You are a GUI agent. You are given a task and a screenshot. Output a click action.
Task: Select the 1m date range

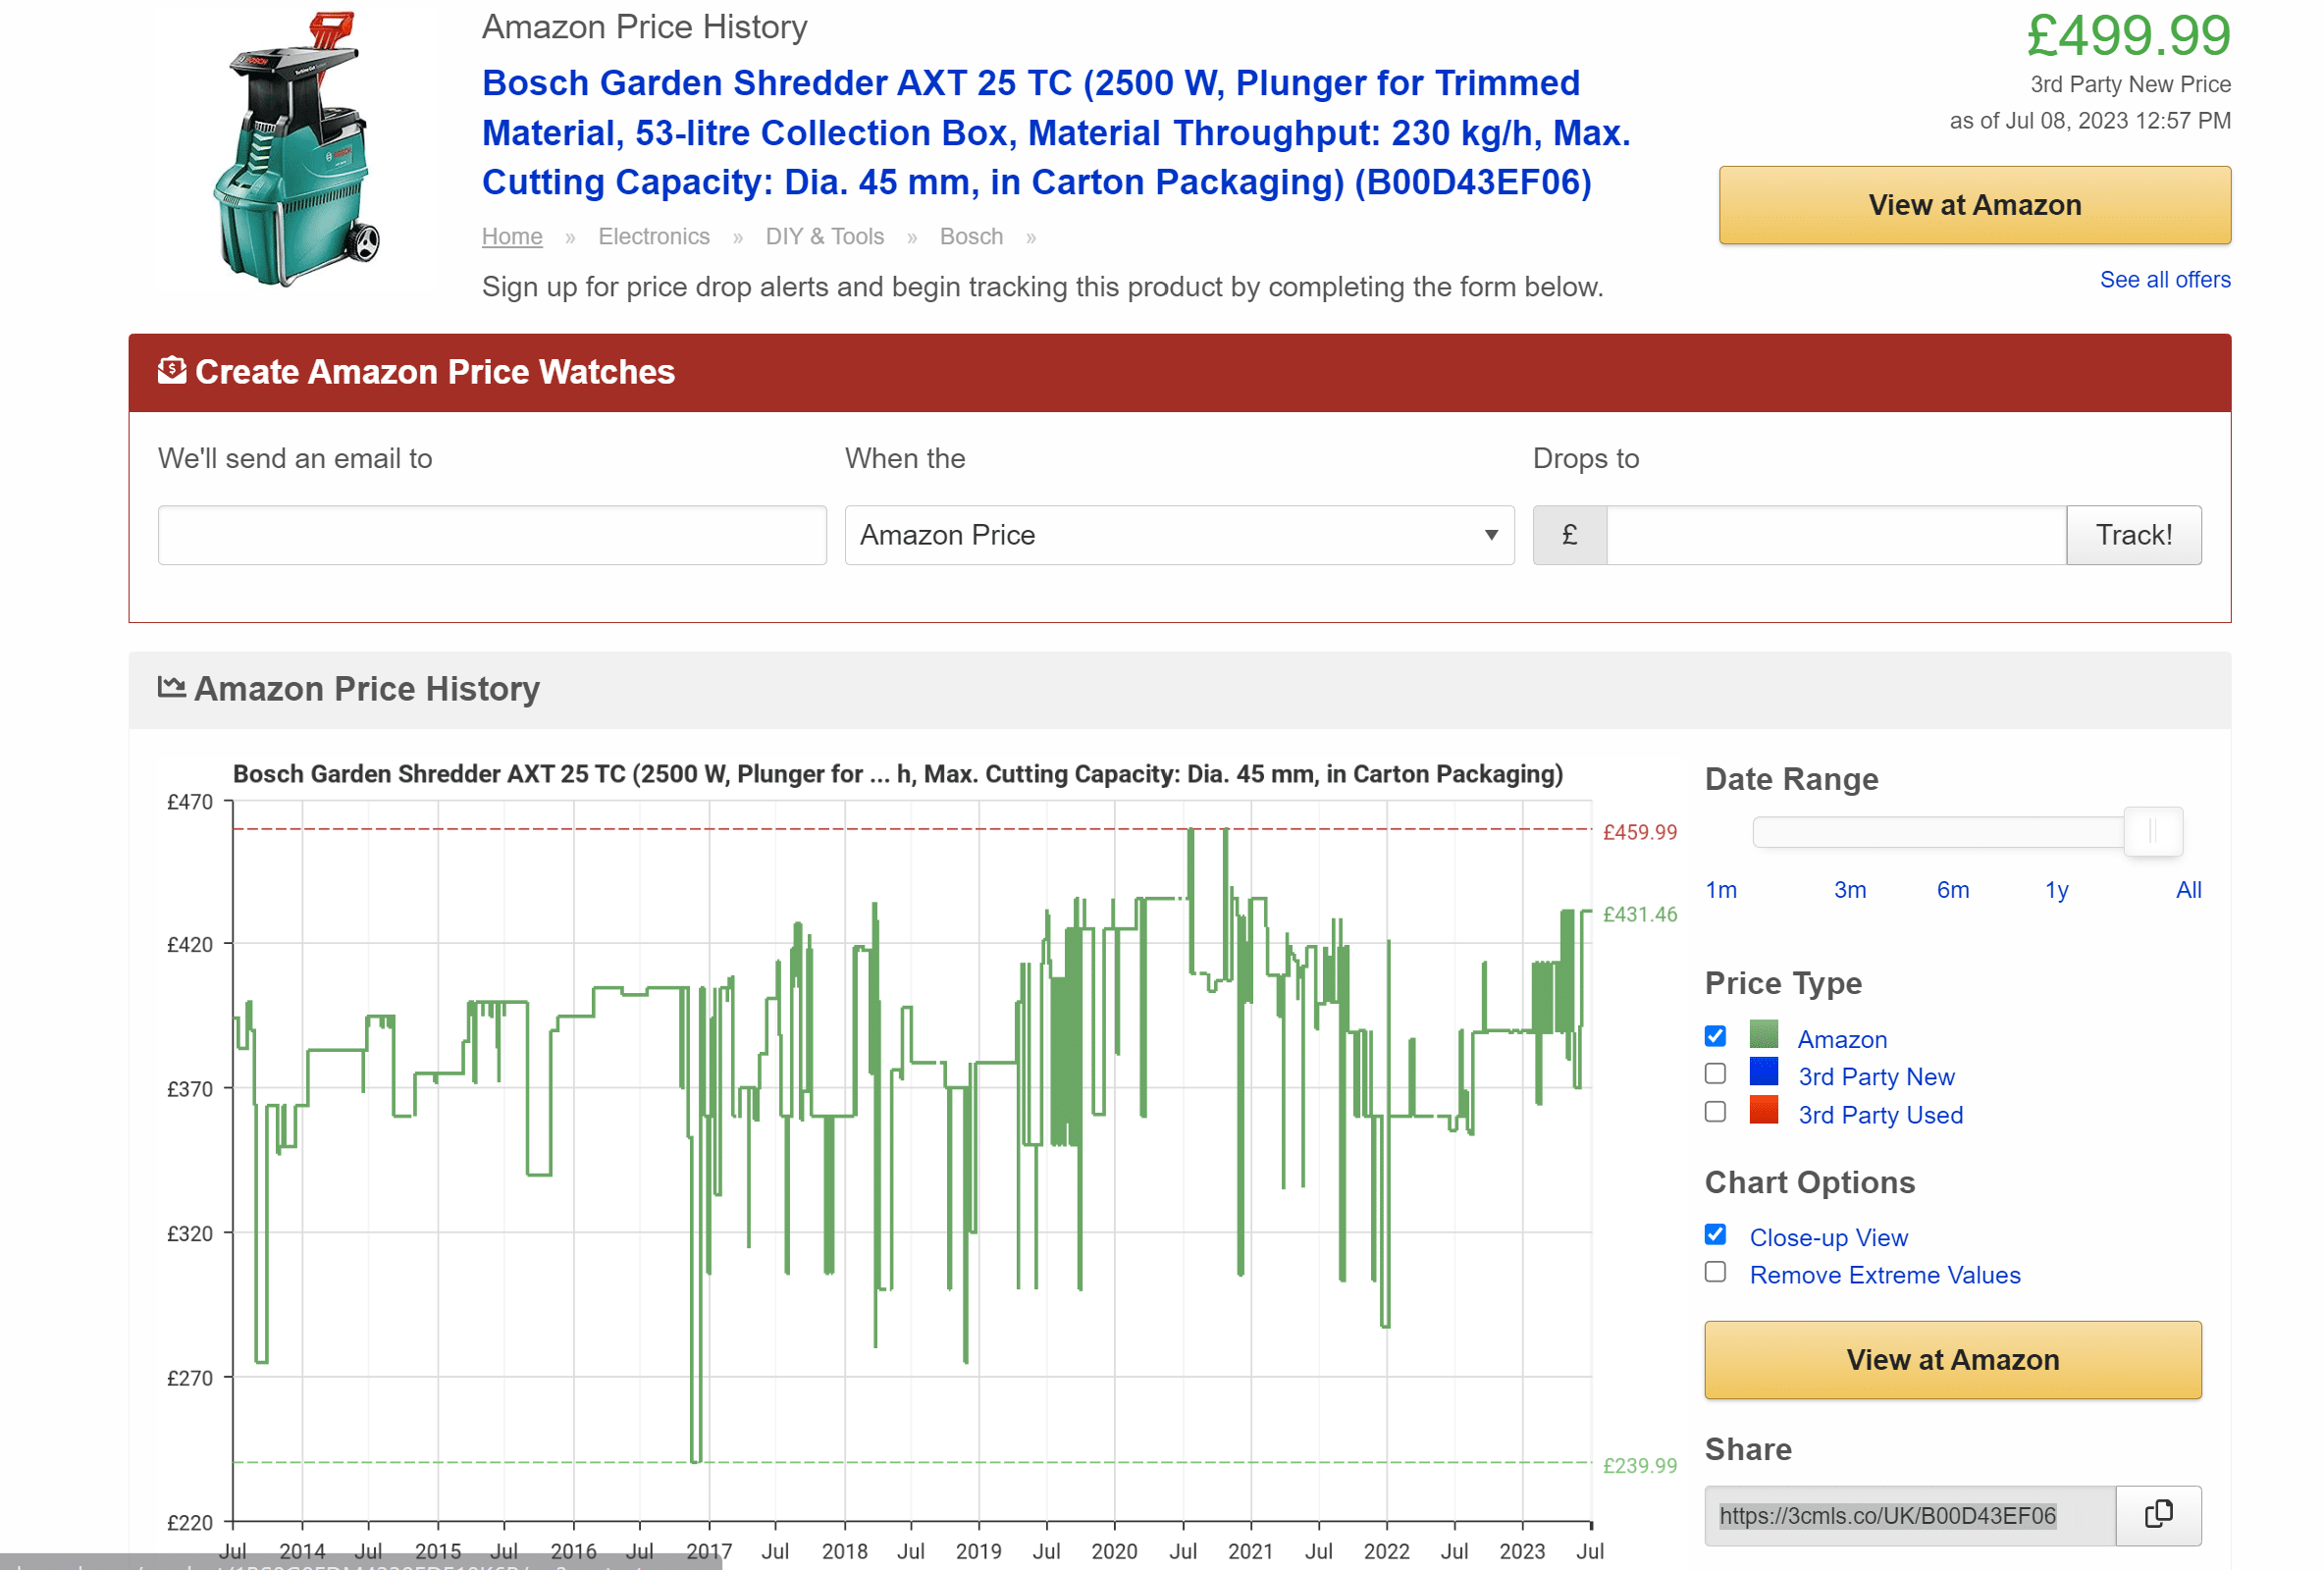click(1721, 890)
